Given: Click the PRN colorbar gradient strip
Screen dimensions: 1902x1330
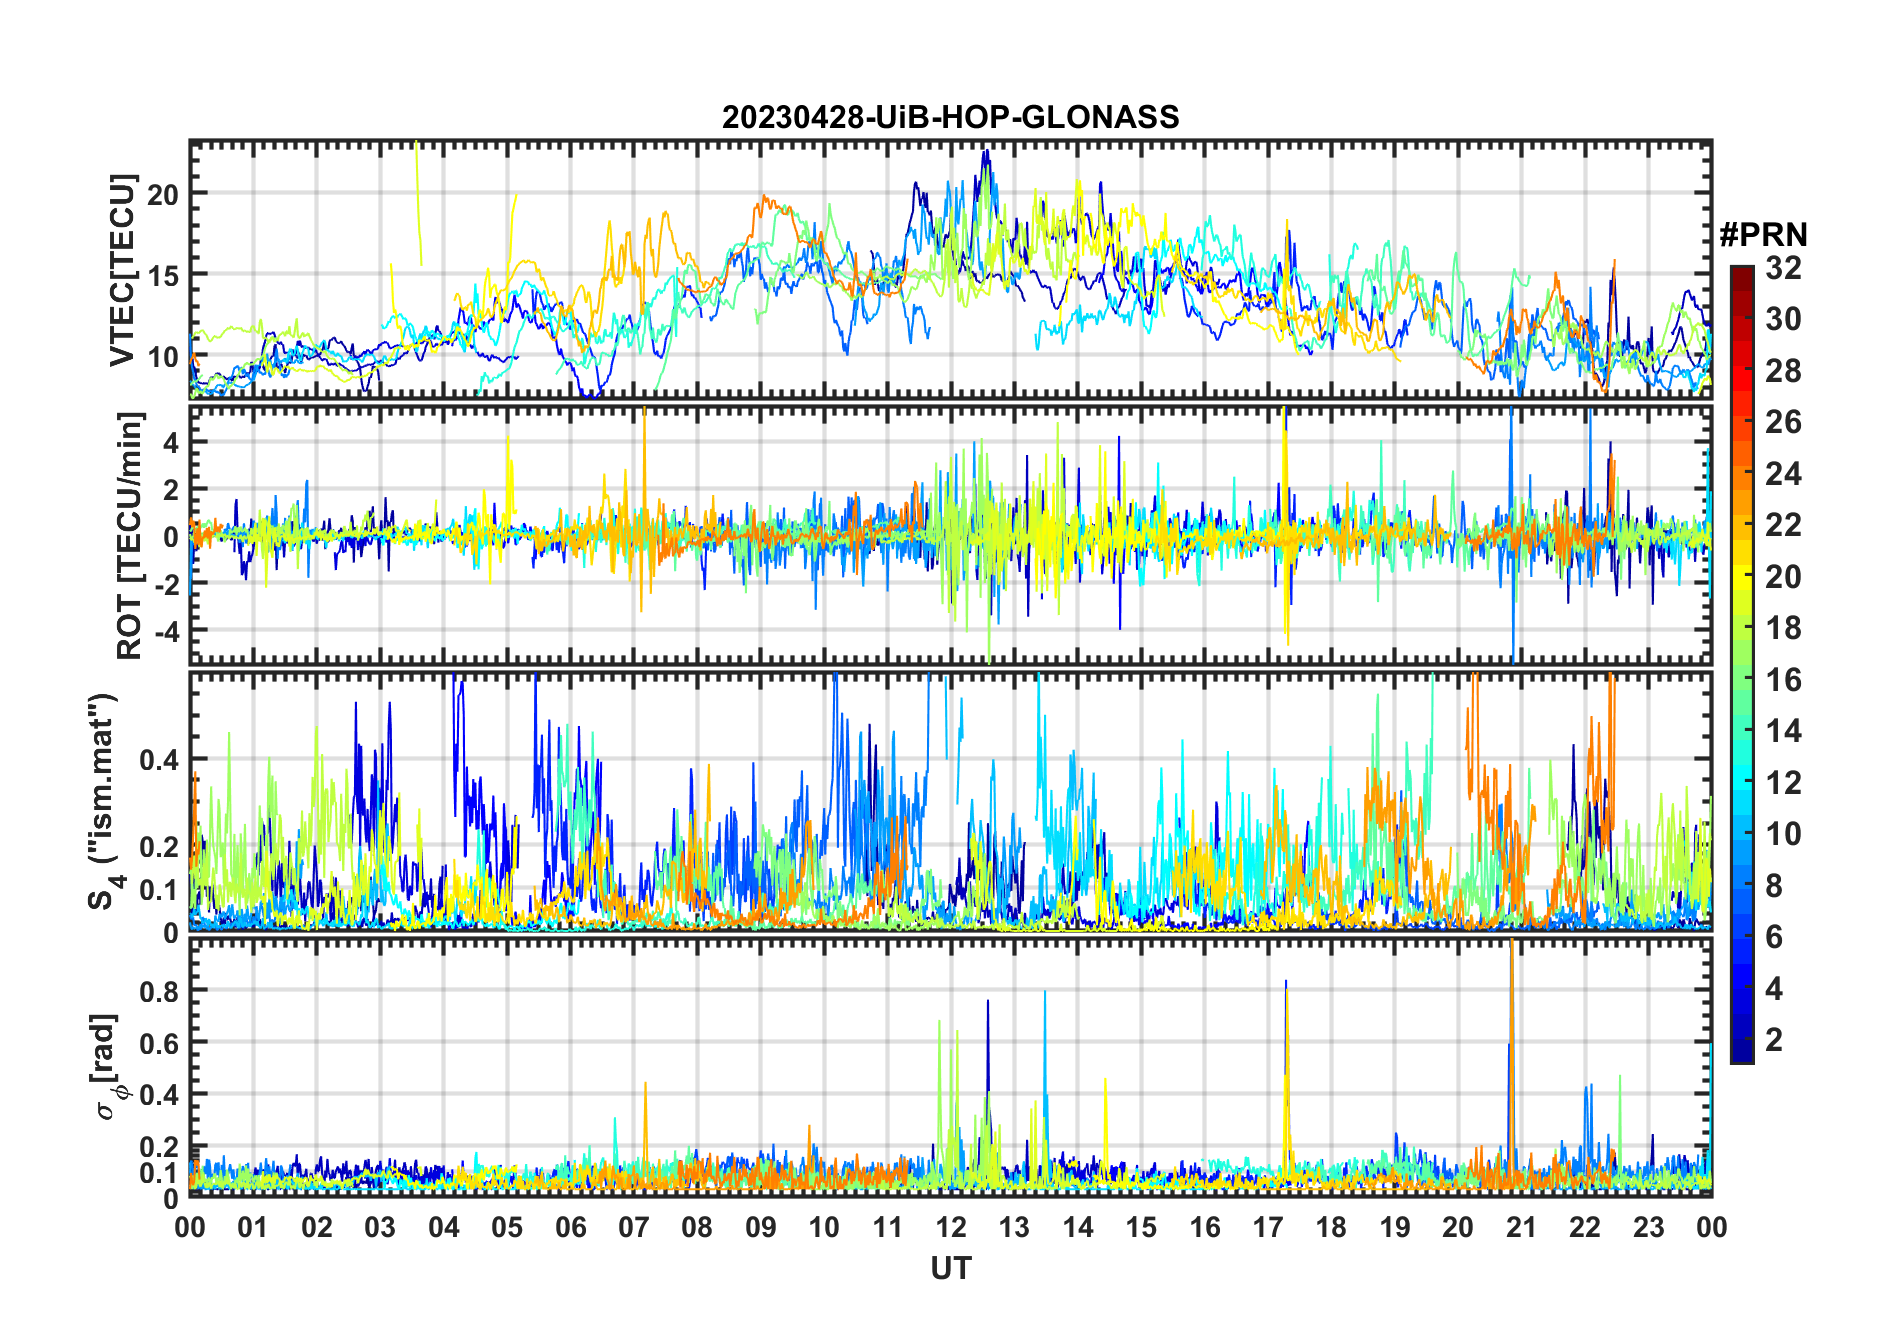Looking at the screenshot, I should (1741, 664).
